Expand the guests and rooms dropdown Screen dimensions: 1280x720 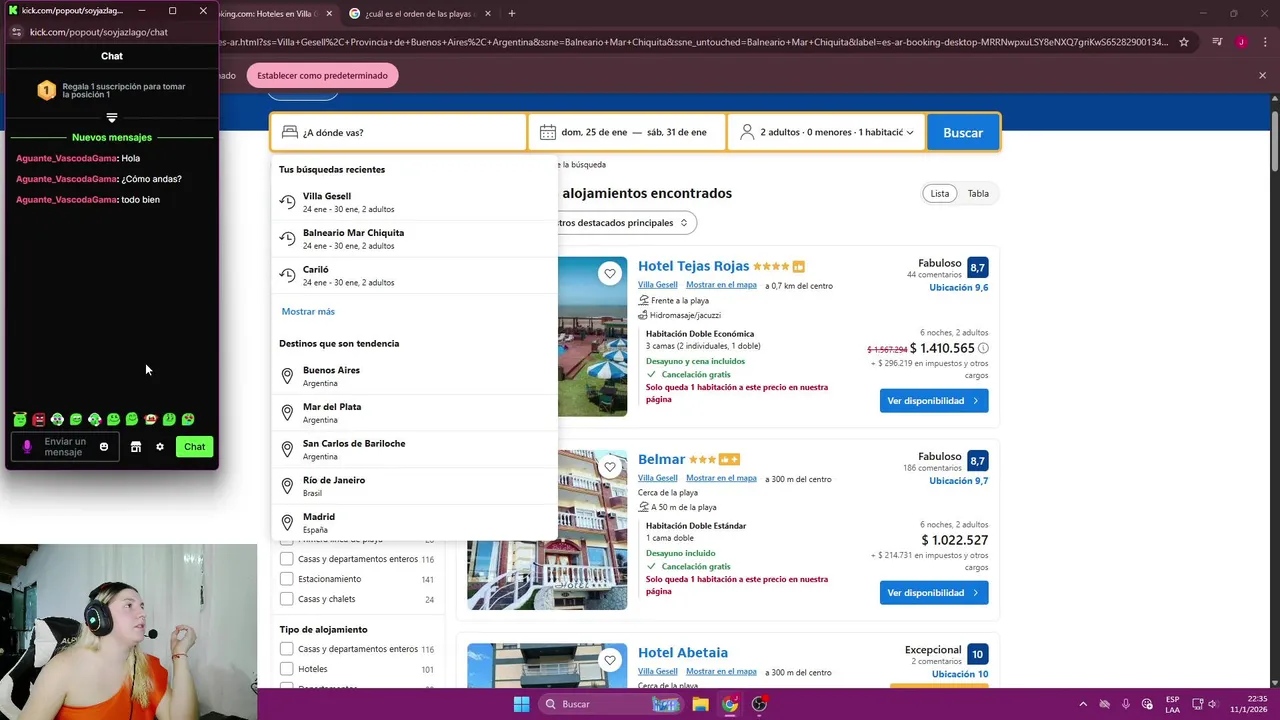click(826, 132)
